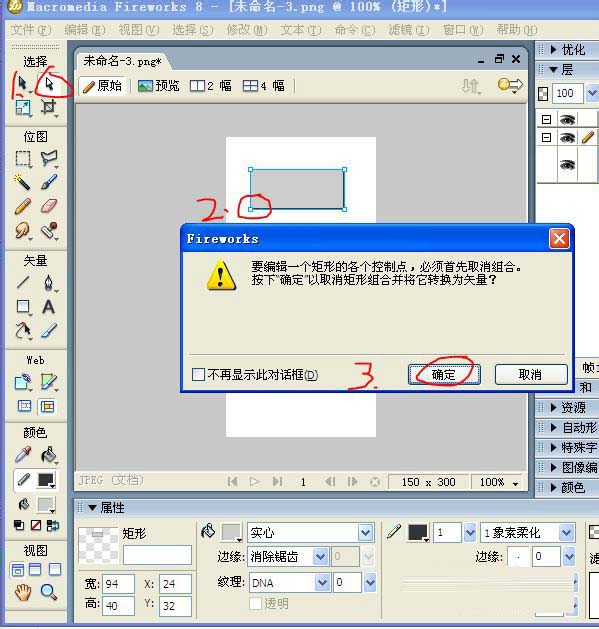Toggle visibility eye of top layer
Viewport: 599px width, 629px height.
567,119
